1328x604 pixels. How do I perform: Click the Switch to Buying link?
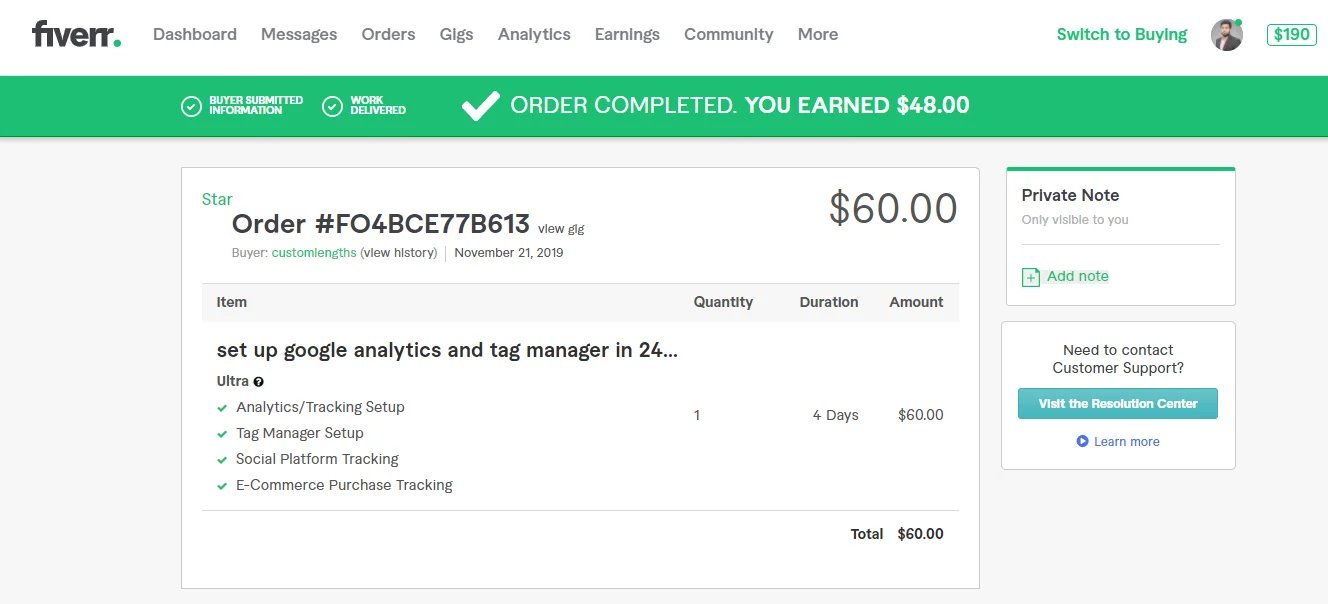coord(1121,35)
